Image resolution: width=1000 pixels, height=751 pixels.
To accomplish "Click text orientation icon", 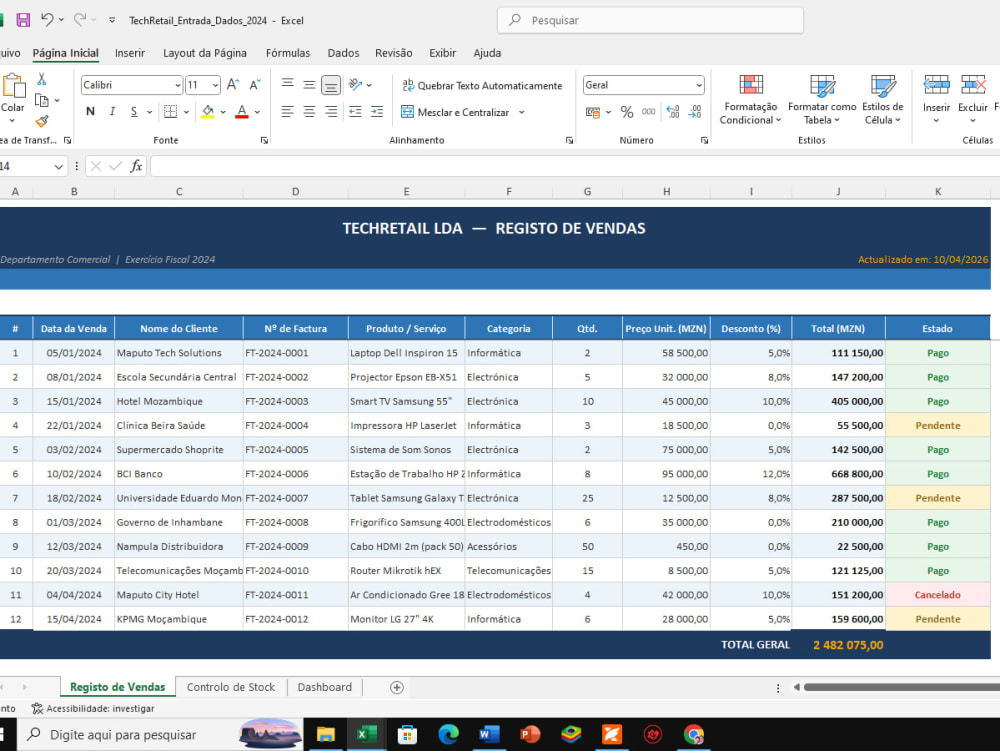I will tap(356, 84).
